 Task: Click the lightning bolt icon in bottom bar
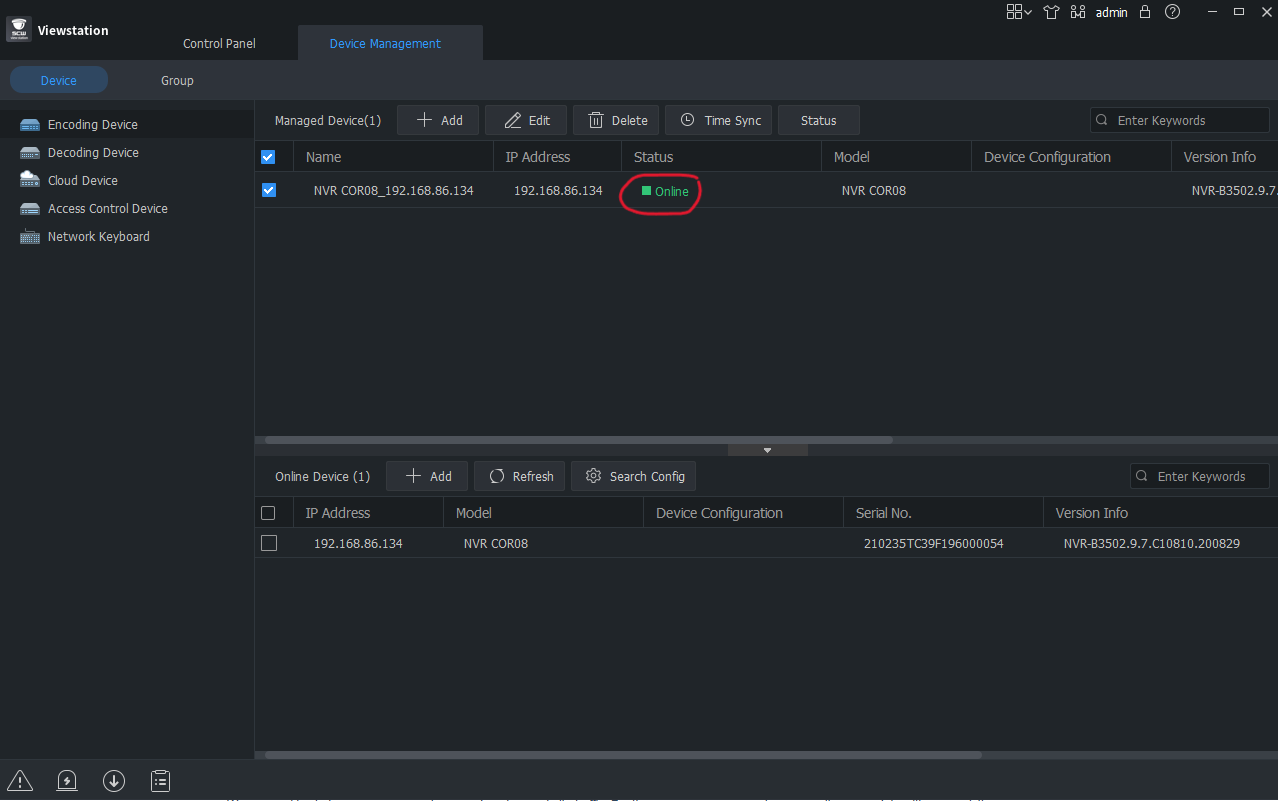67,781
